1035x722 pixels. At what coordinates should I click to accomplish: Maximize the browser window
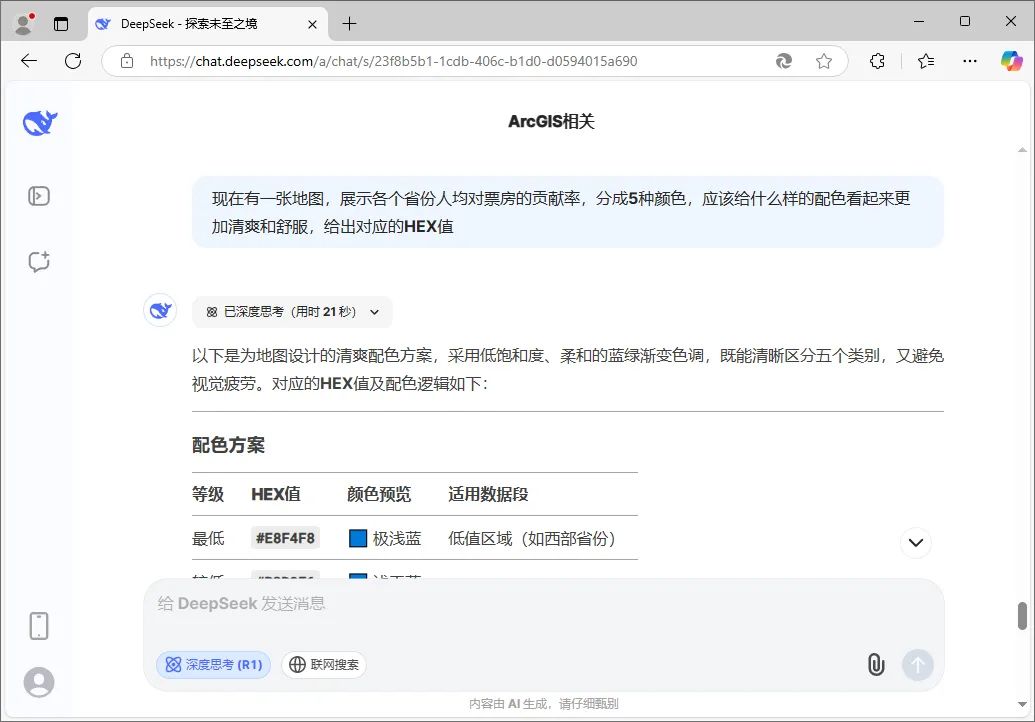(964, 22)
